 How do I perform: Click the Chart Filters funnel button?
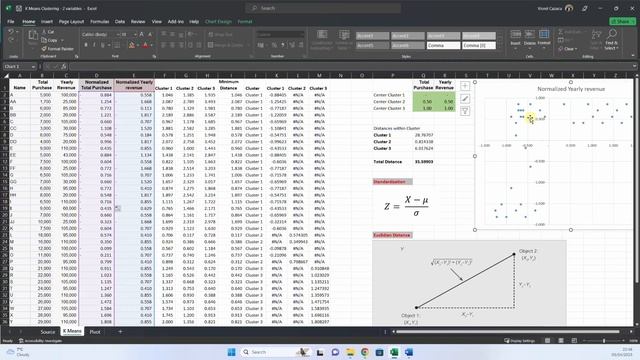(464, 111)
